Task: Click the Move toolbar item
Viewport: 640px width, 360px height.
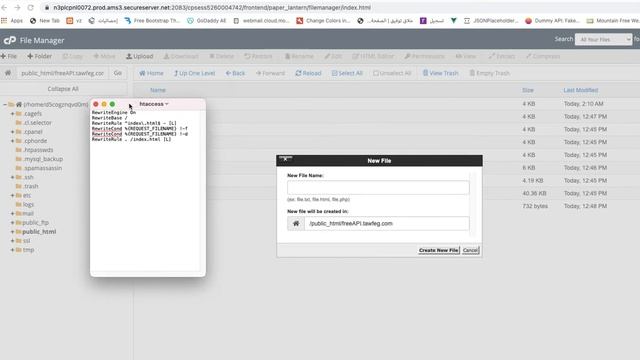Action: point(104,56)
